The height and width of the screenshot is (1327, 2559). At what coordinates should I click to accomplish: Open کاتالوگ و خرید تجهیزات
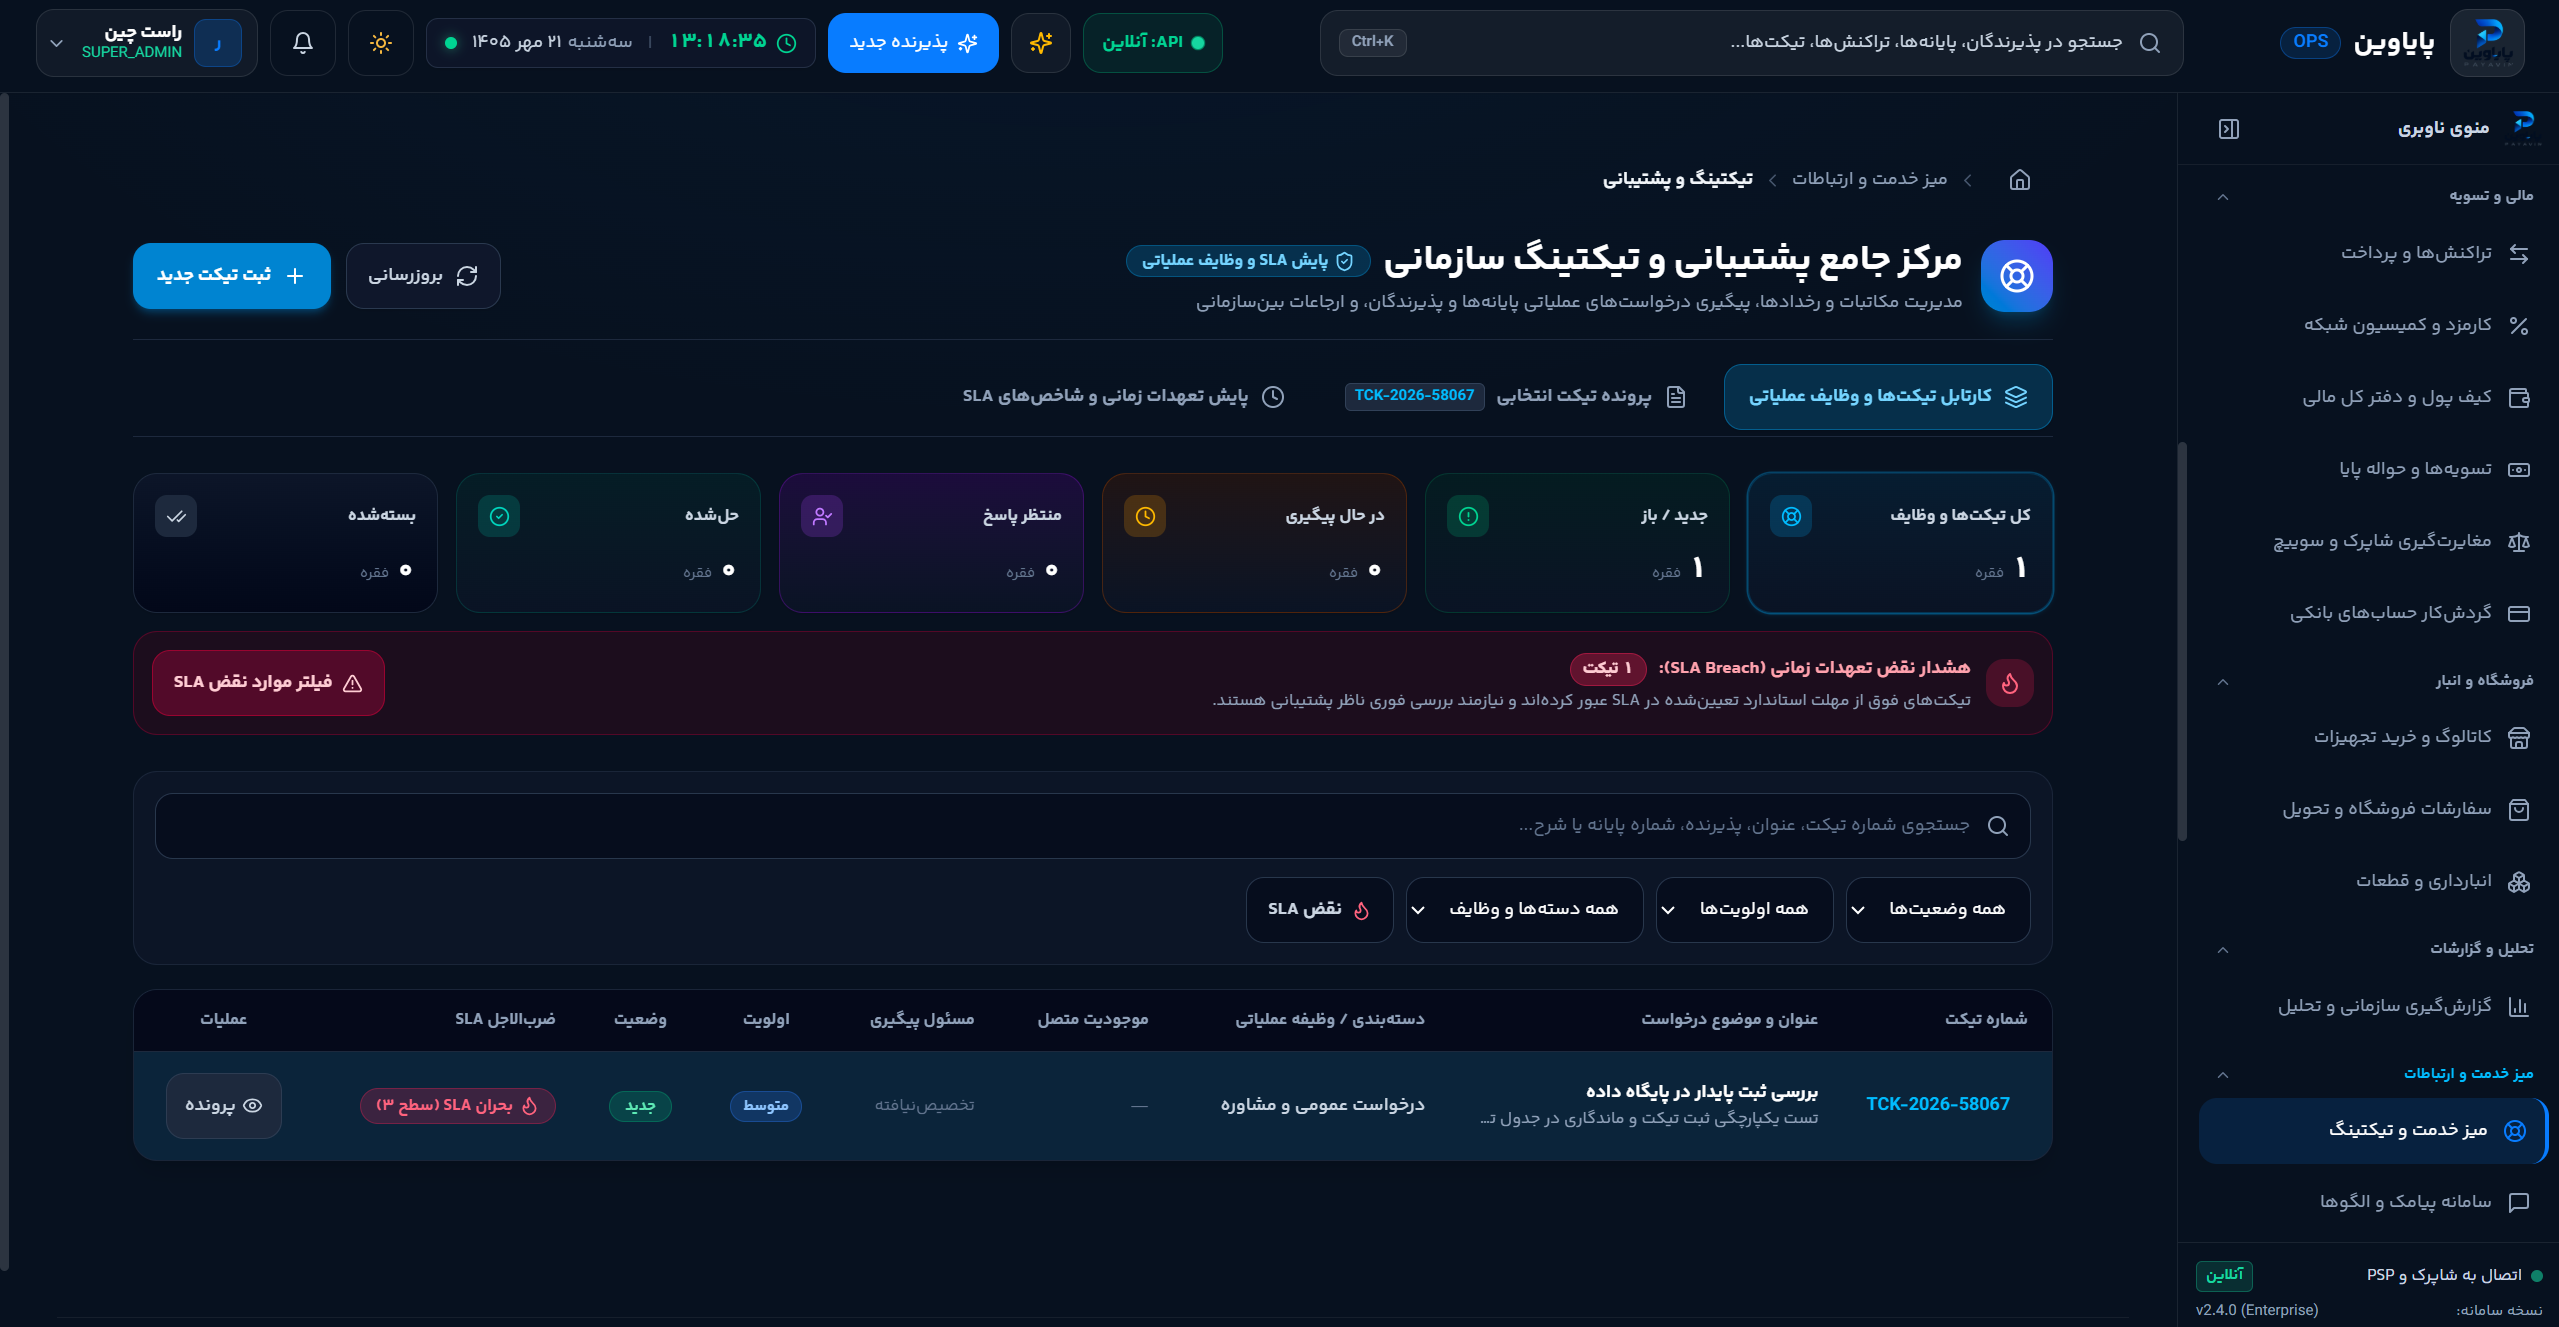click(2372, 737)
